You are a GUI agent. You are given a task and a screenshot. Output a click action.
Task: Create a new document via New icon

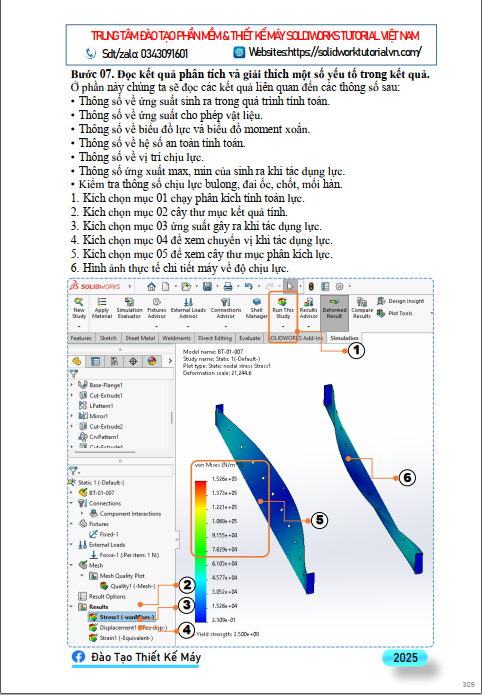165,286
